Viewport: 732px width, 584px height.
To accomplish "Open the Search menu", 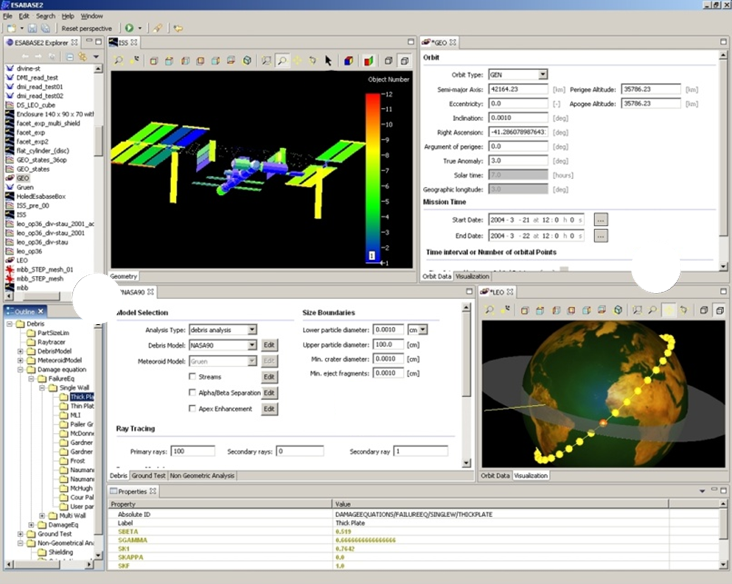I will 46,16.
